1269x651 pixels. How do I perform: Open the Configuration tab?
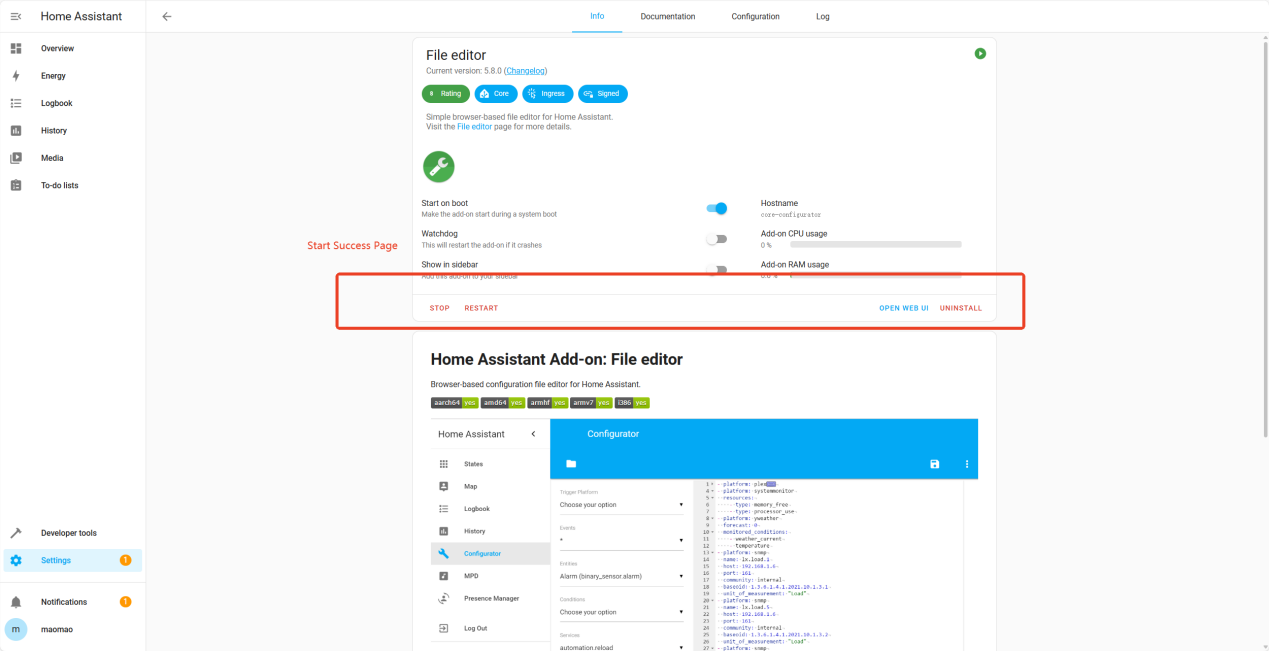pyautogui.click(x=755, y=16)
